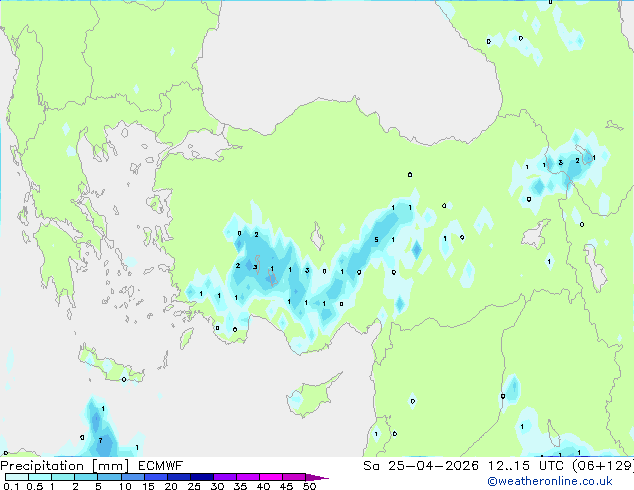Click the forecast date 'Sa 25-04-2026'
This screenshot has height=490, width=634.
421,466
